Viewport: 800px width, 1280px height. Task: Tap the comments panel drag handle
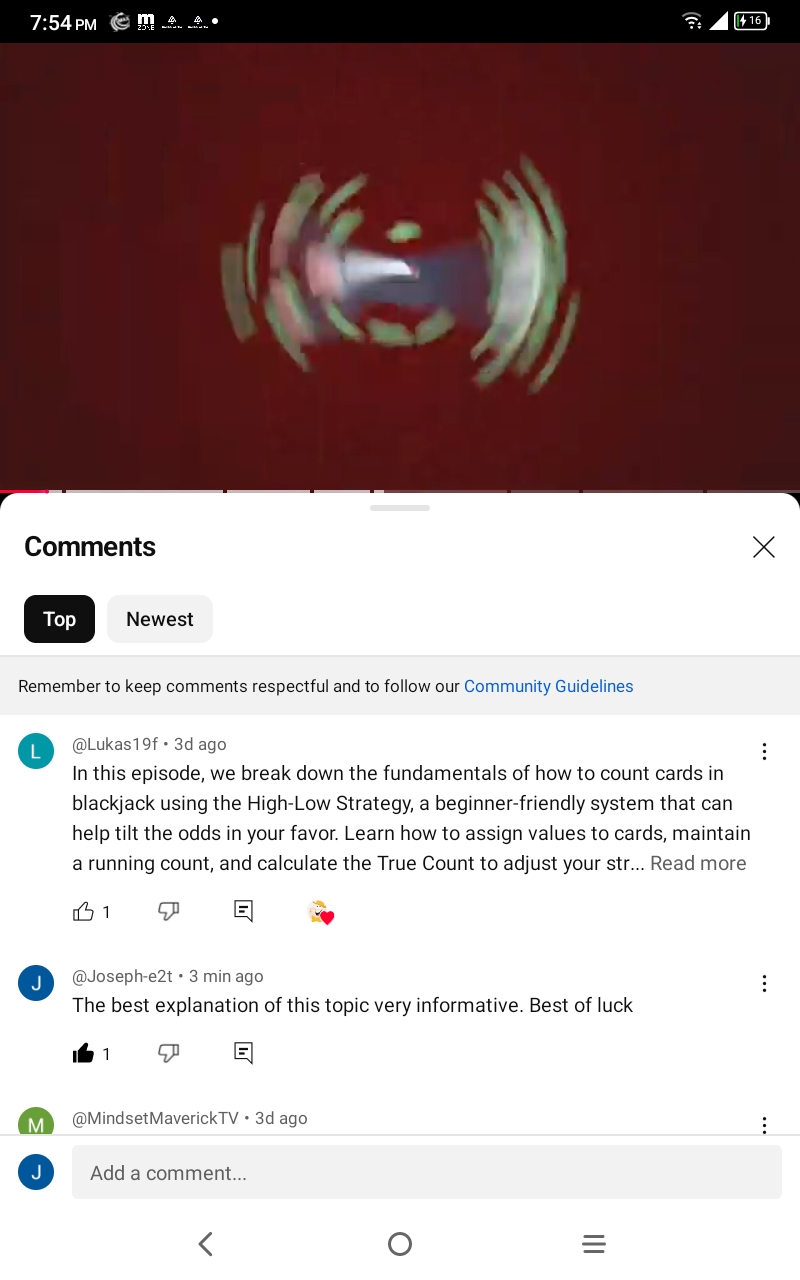400,508
